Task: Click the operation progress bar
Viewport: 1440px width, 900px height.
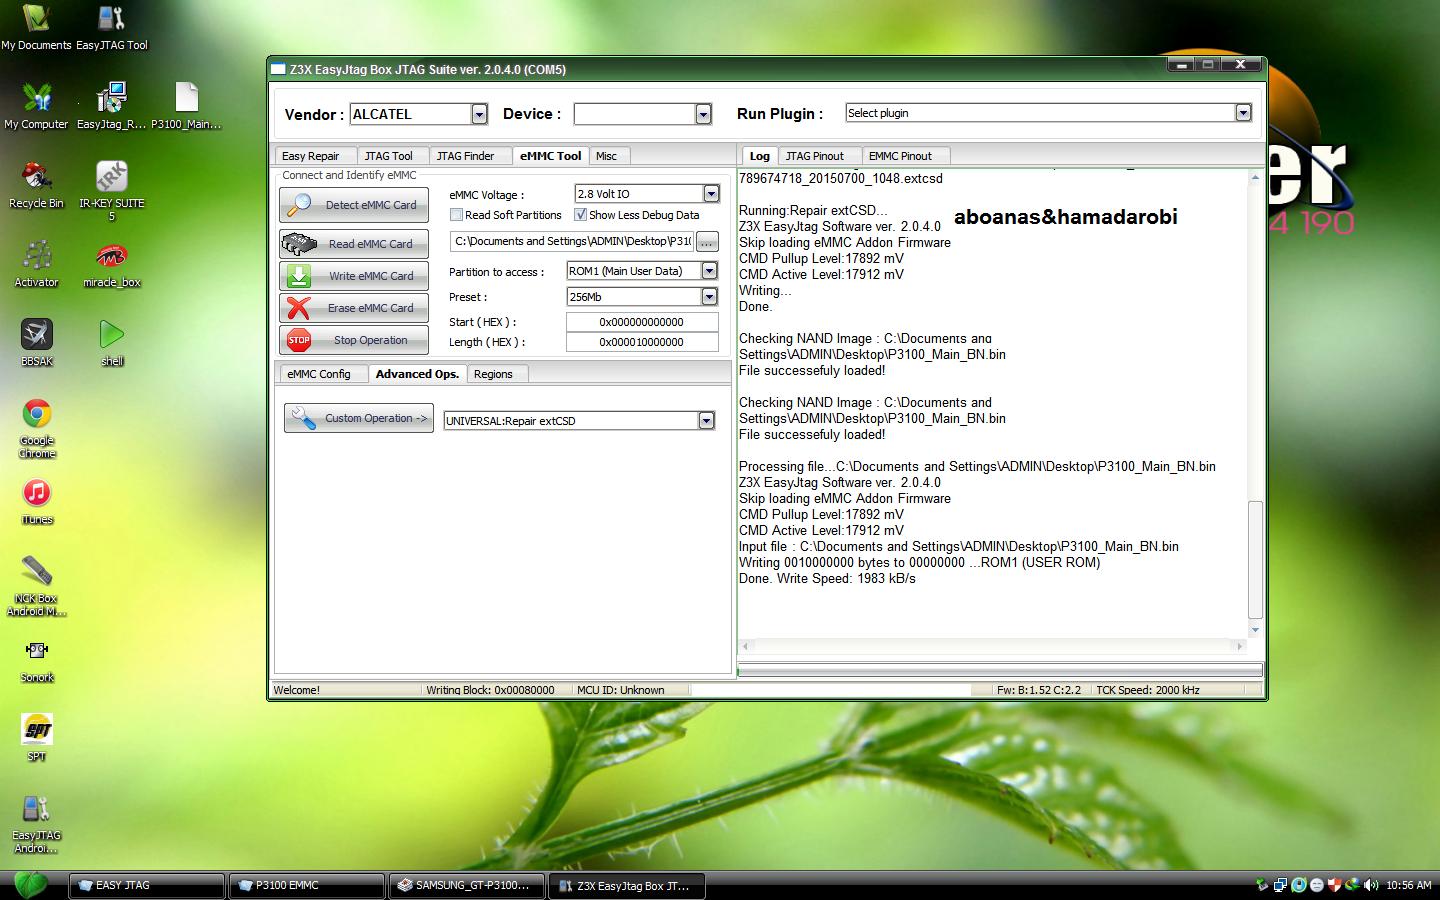Action: (x=1000, y=670)
